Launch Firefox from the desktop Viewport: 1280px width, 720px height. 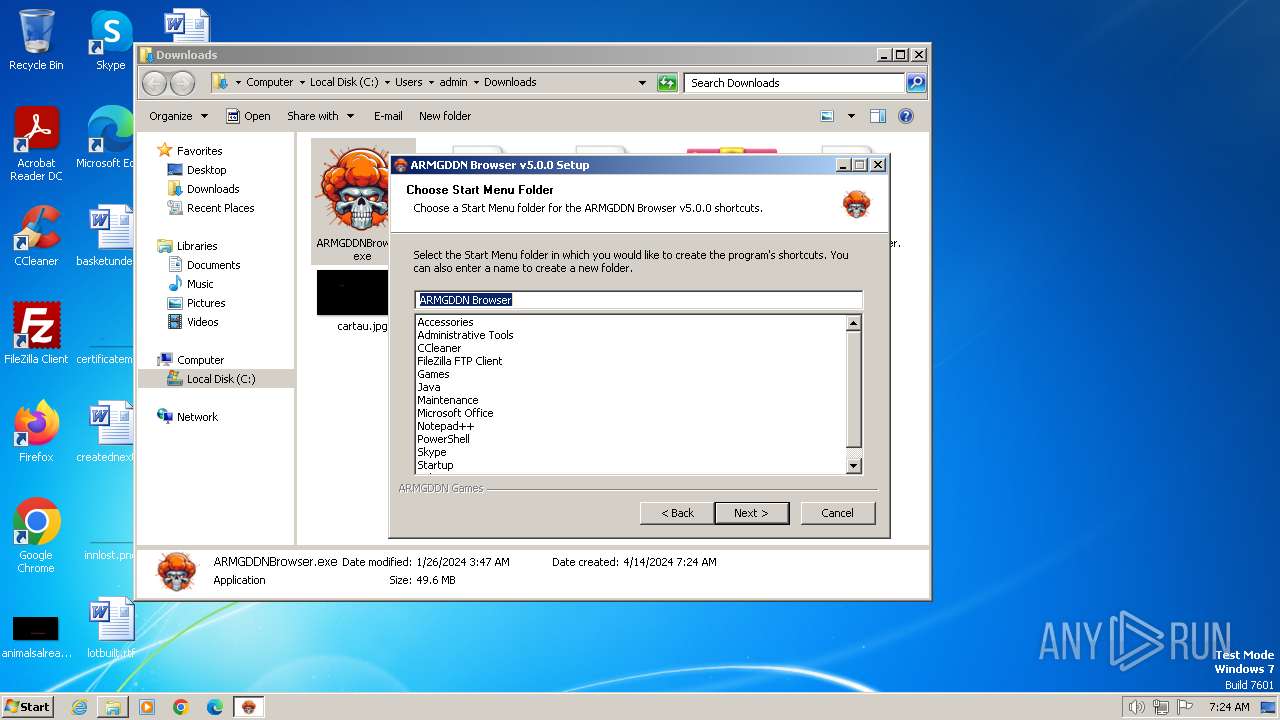[36, 431]
